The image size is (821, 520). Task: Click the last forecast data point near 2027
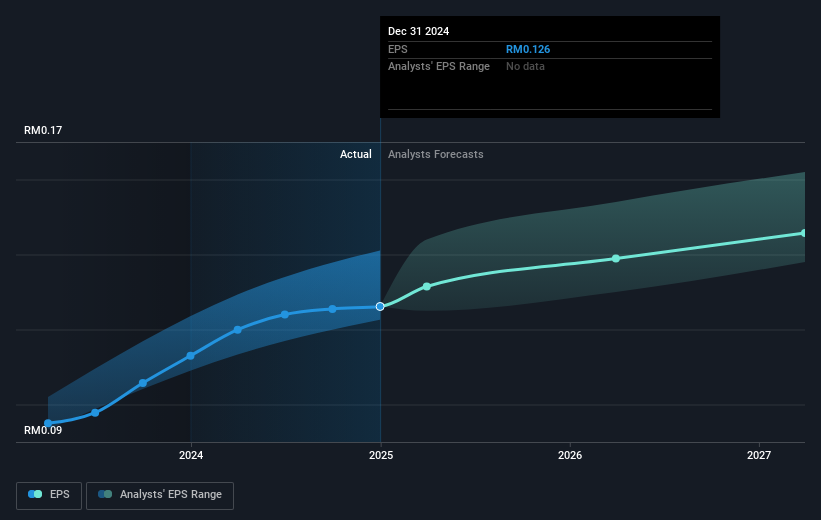click(804, 233)
